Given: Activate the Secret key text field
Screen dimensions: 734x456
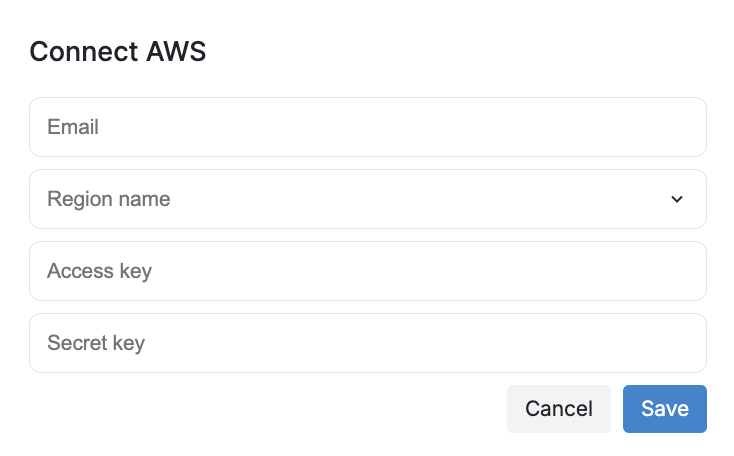Looking at the screenshot, I should 367,343.
